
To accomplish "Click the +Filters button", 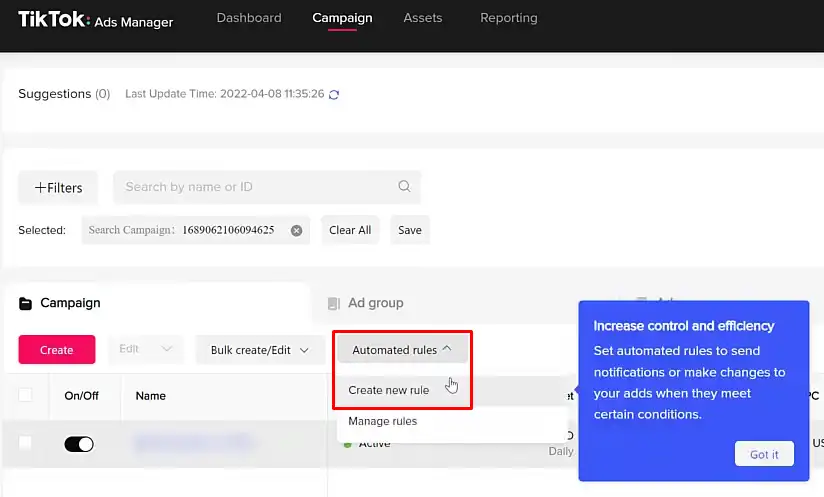I will (x=58, y=188).
